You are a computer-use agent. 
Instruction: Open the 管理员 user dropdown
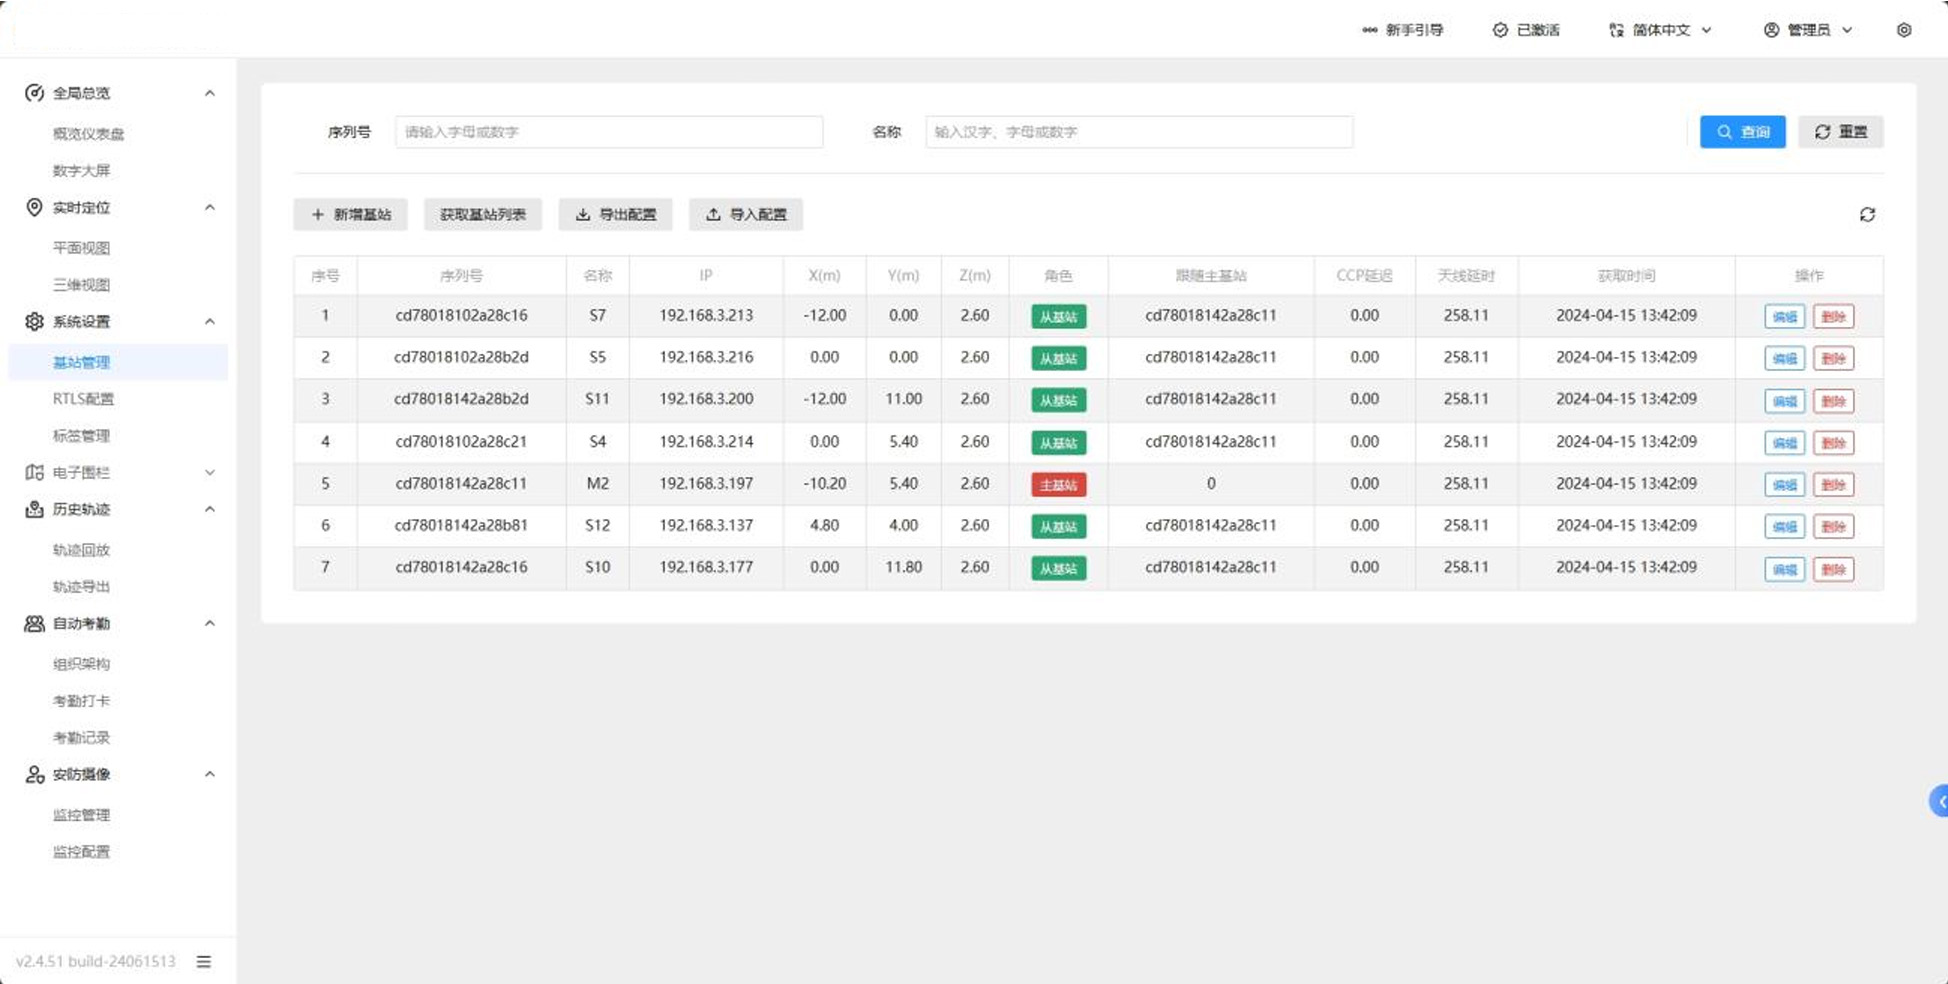[x=1808, y=30]
